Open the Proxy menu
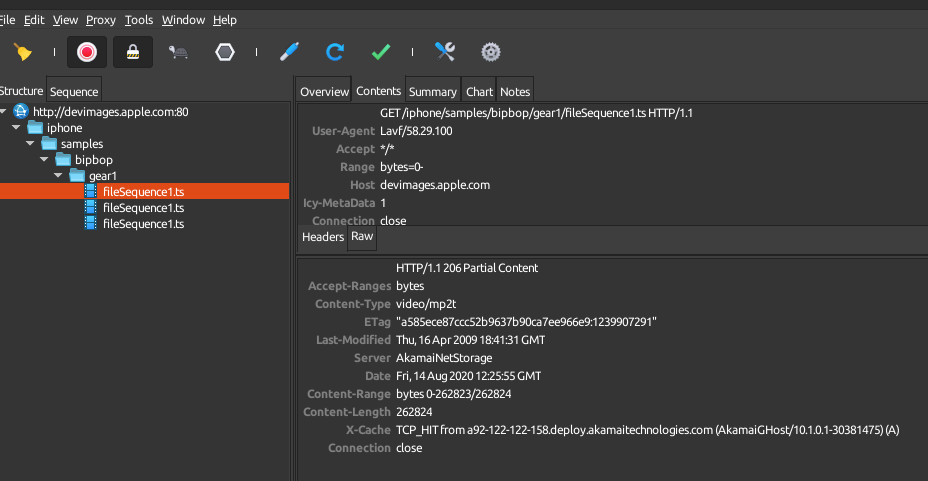The height and width of the screenshot is (481, 928). coord(101,20)
